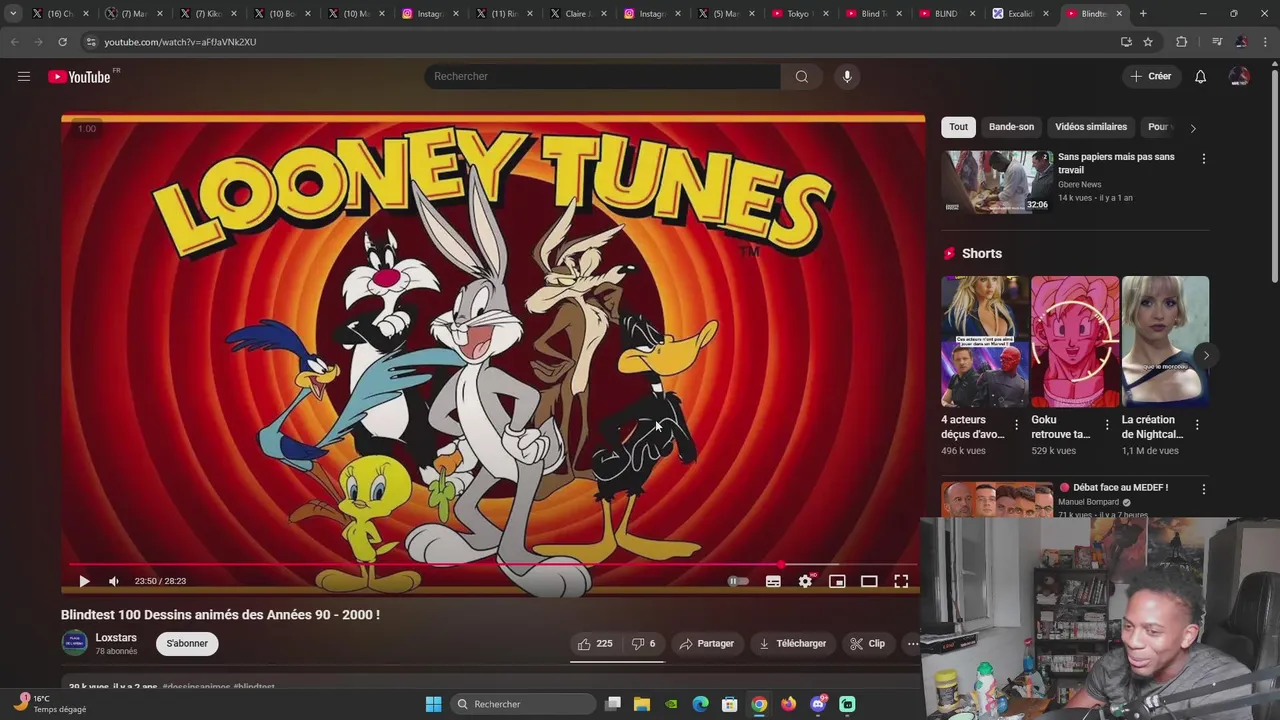Viewport: 1280px width, 720px height.
Task: Open Firefox from taskbar
Action: tap(789, 704)
